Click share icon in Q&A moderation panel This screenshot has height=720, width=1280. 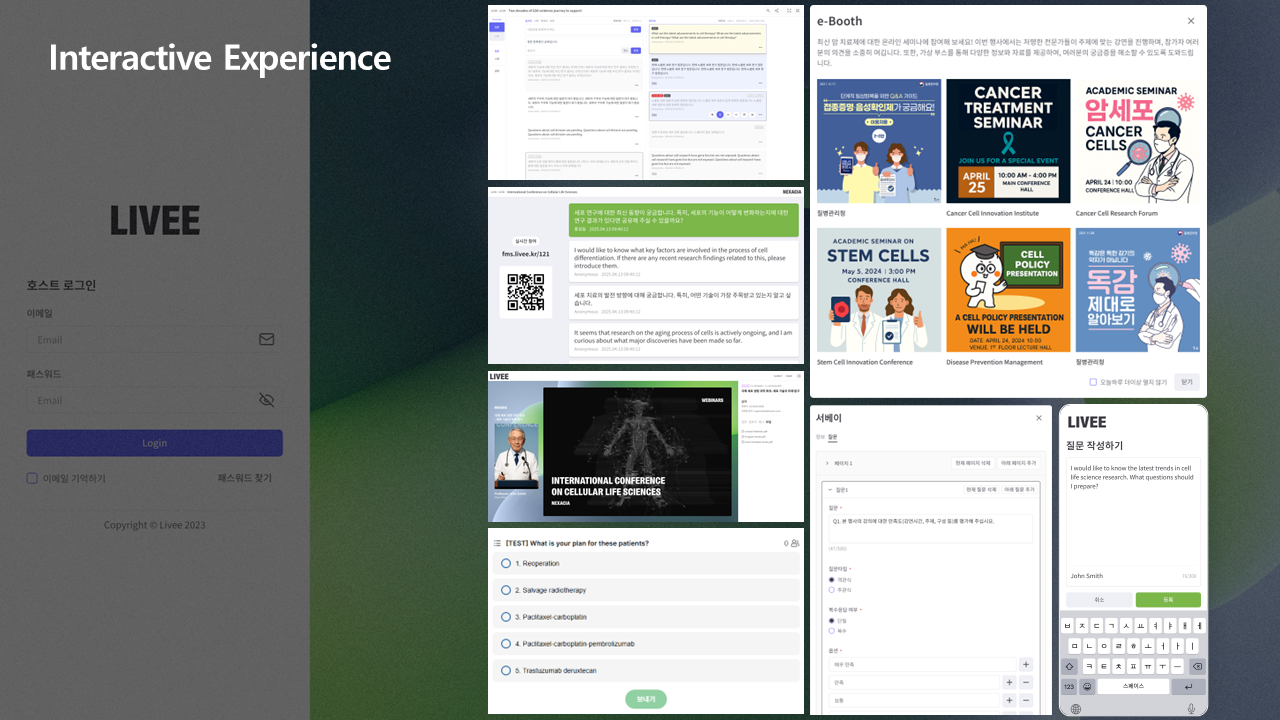[778, 10]
